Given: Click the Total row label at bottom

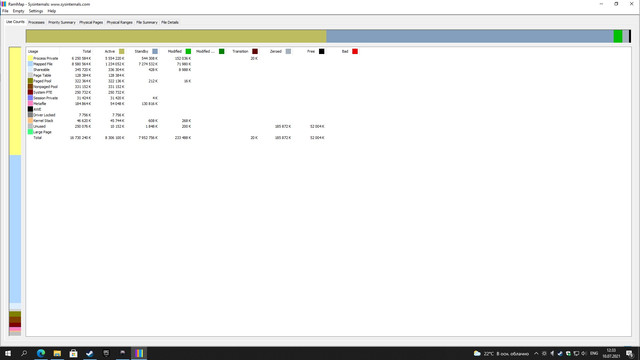Looking at the screenshot, I should pyautogui.click(x=37, y=138).
